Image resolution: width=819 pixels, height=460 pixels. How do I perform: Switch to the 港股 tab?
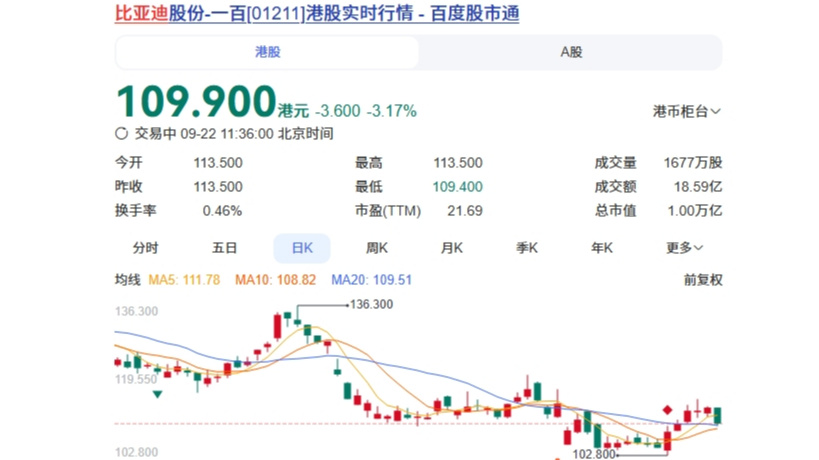point(267,52)
